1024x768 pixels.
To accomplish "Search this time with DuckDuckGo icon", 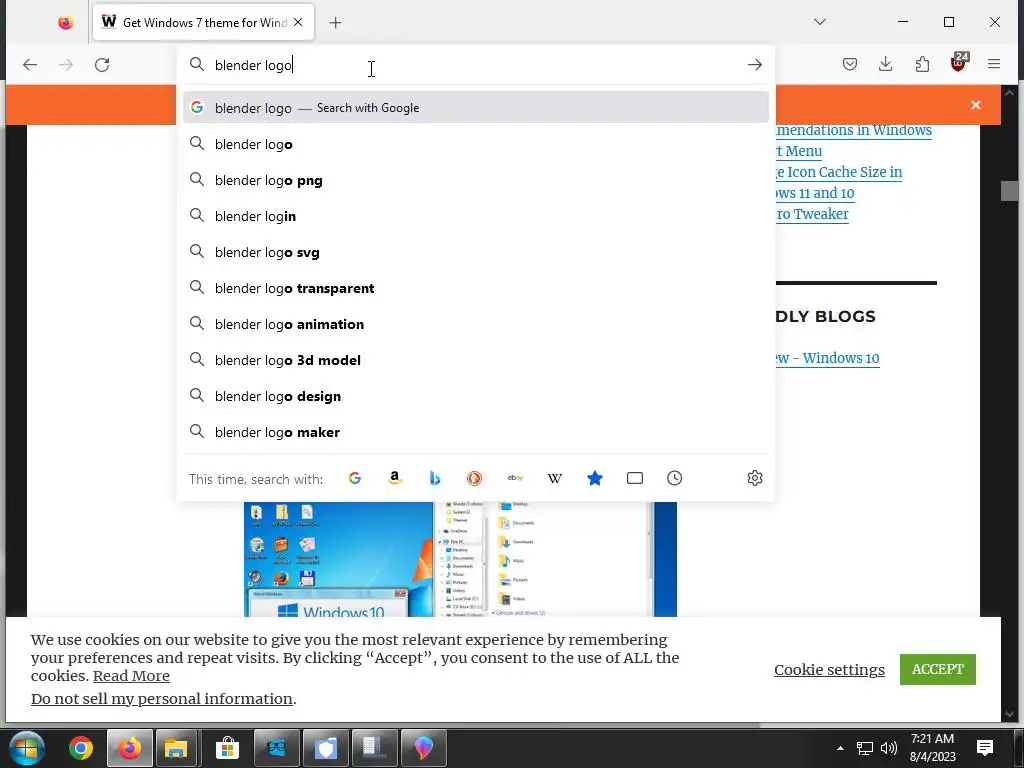I will point(475,478).
